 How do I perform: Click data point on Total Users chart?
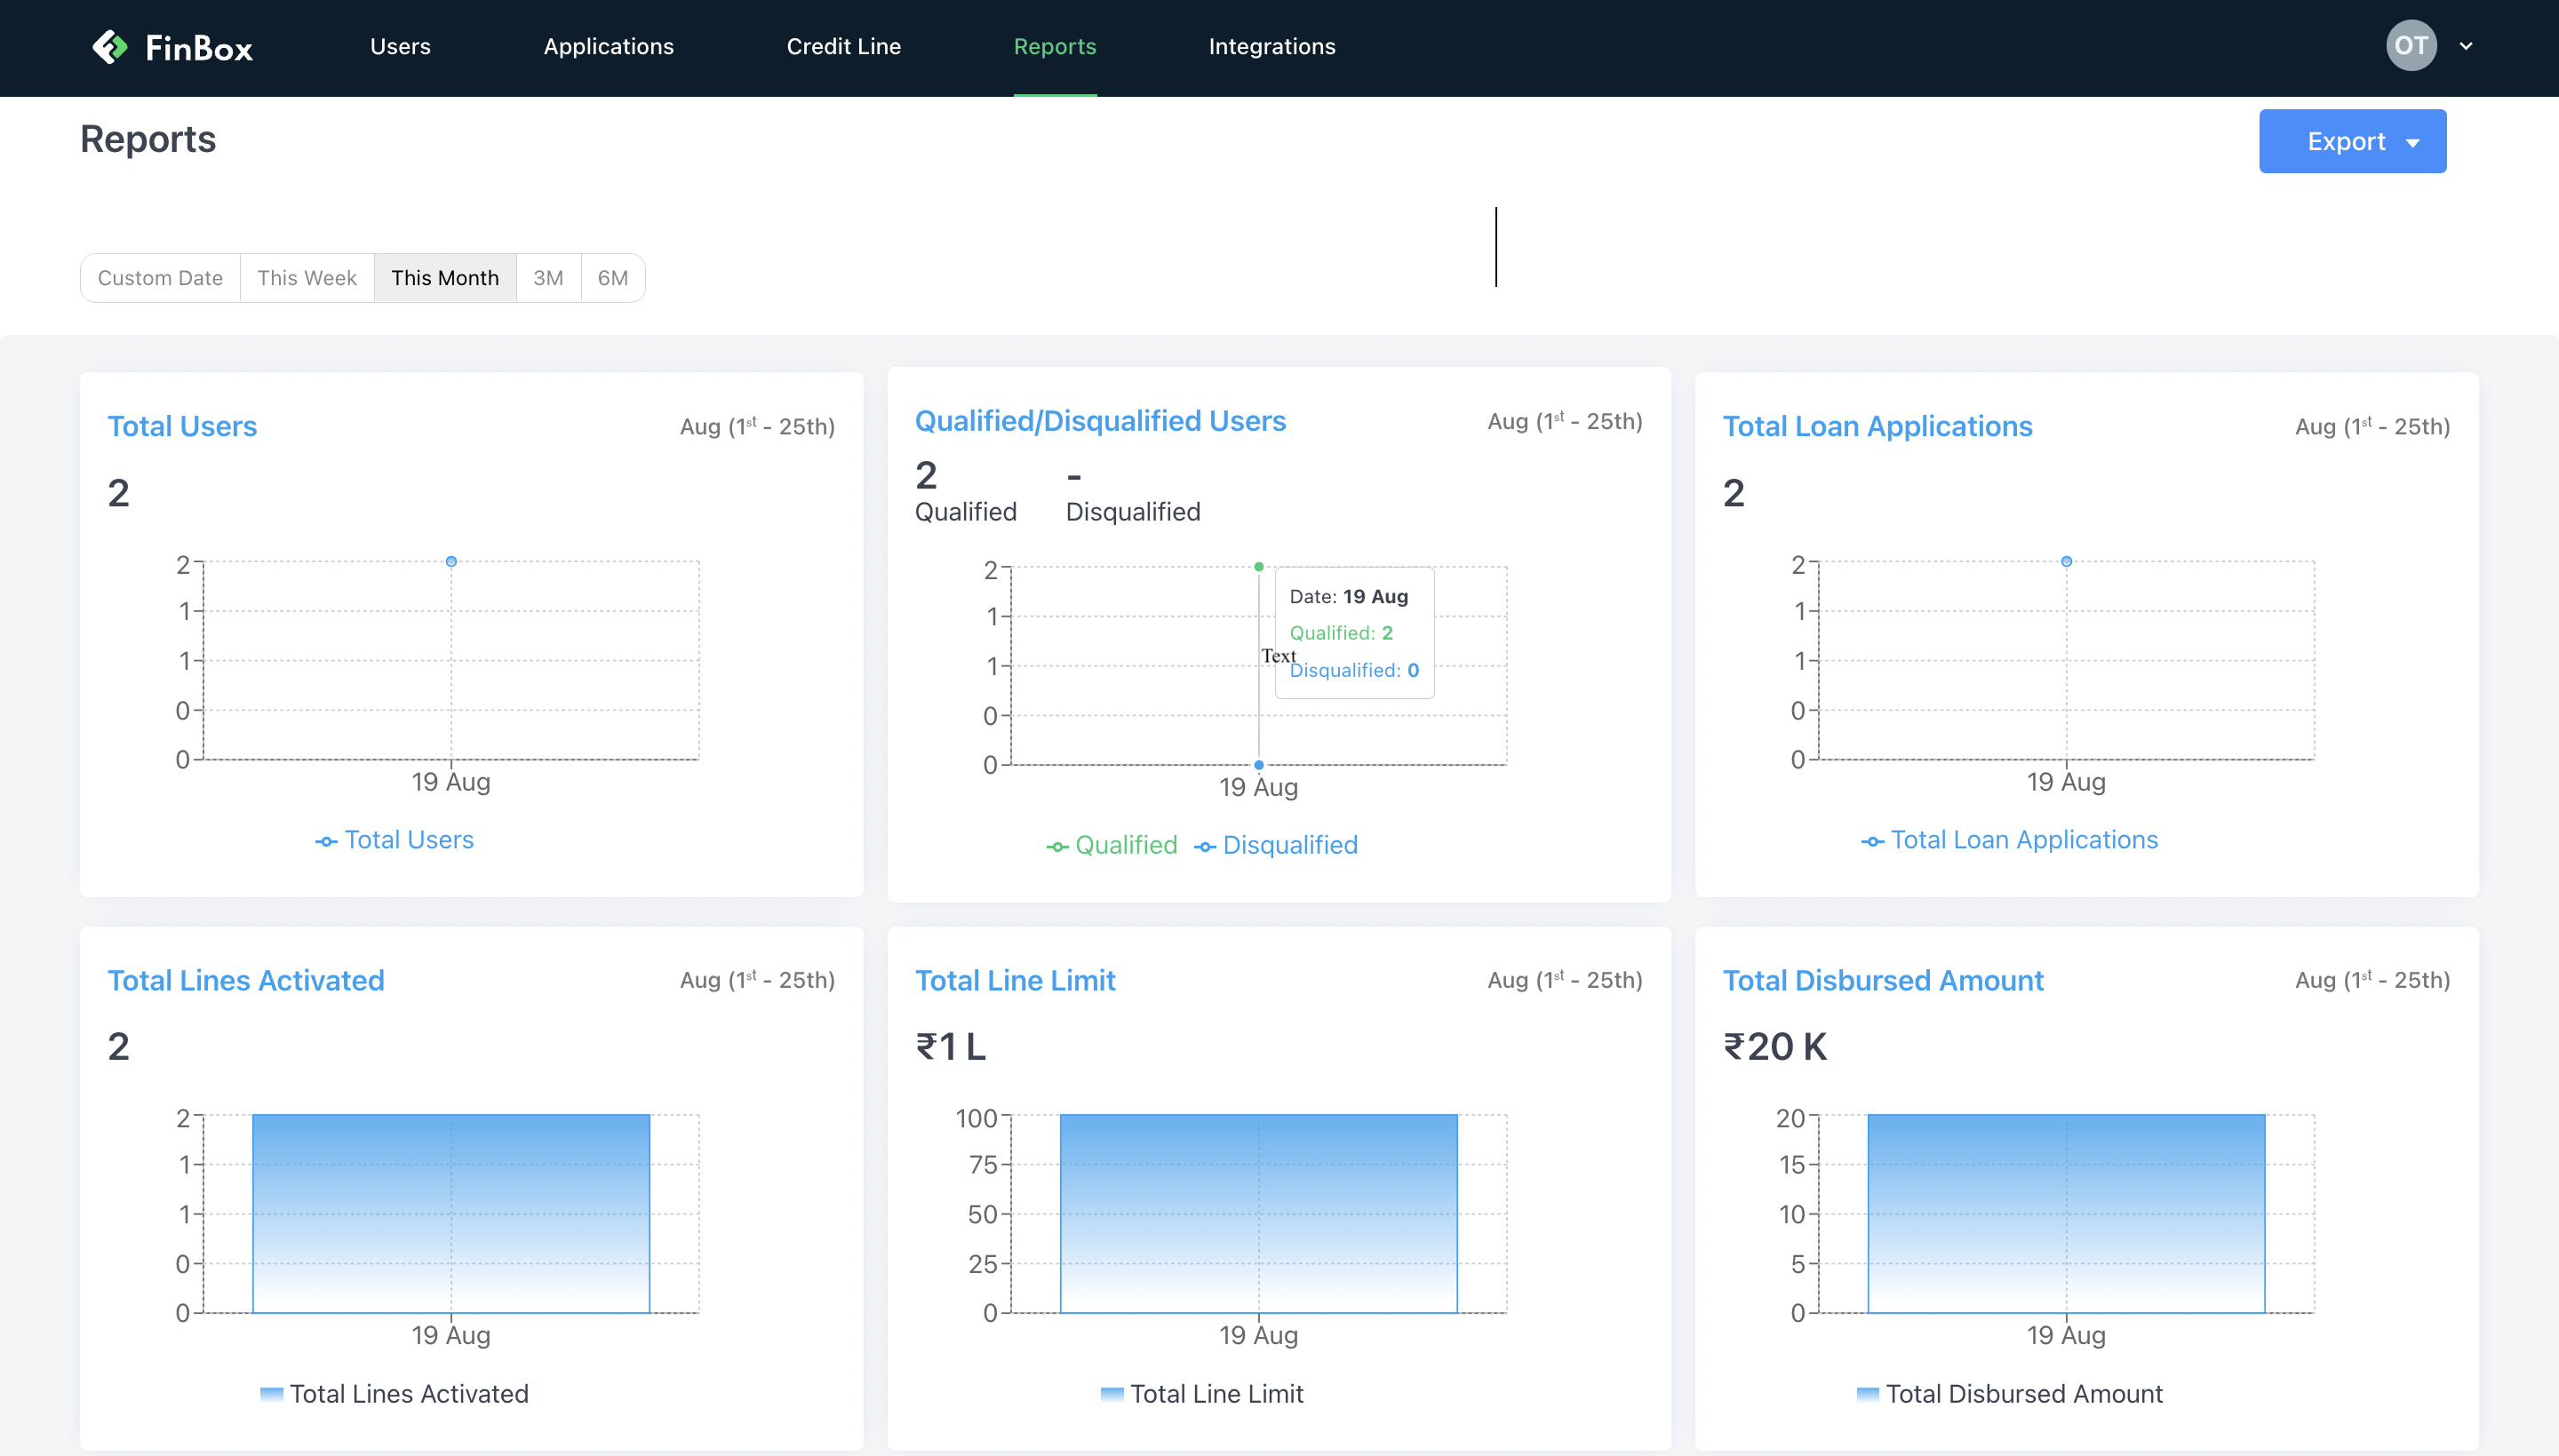click(x=451, y=561)
